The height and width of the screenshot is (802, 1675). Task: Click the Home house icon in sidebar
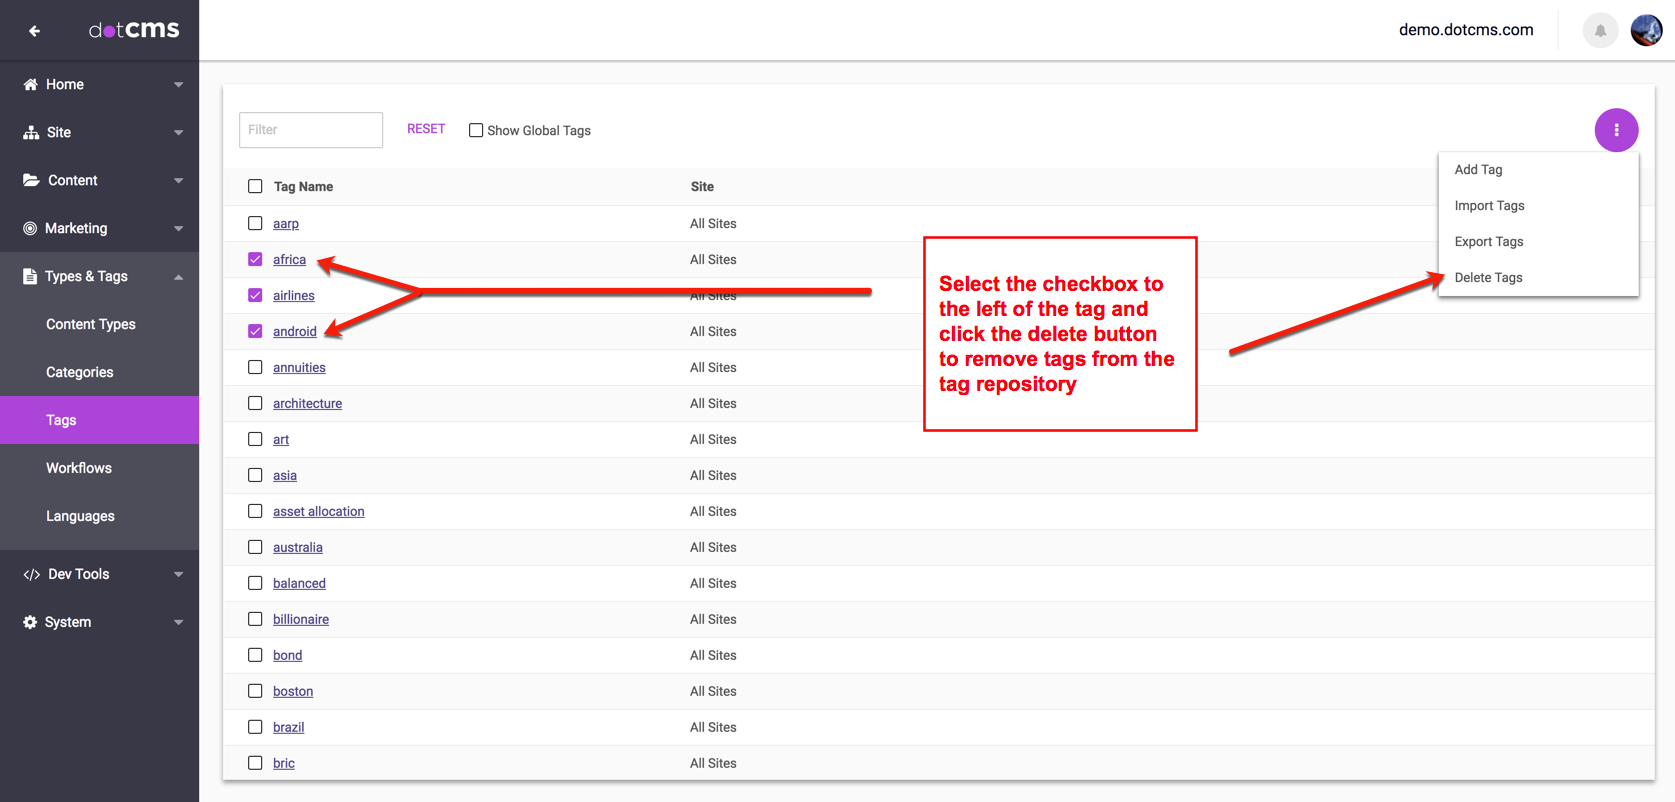tap(30, 85)
